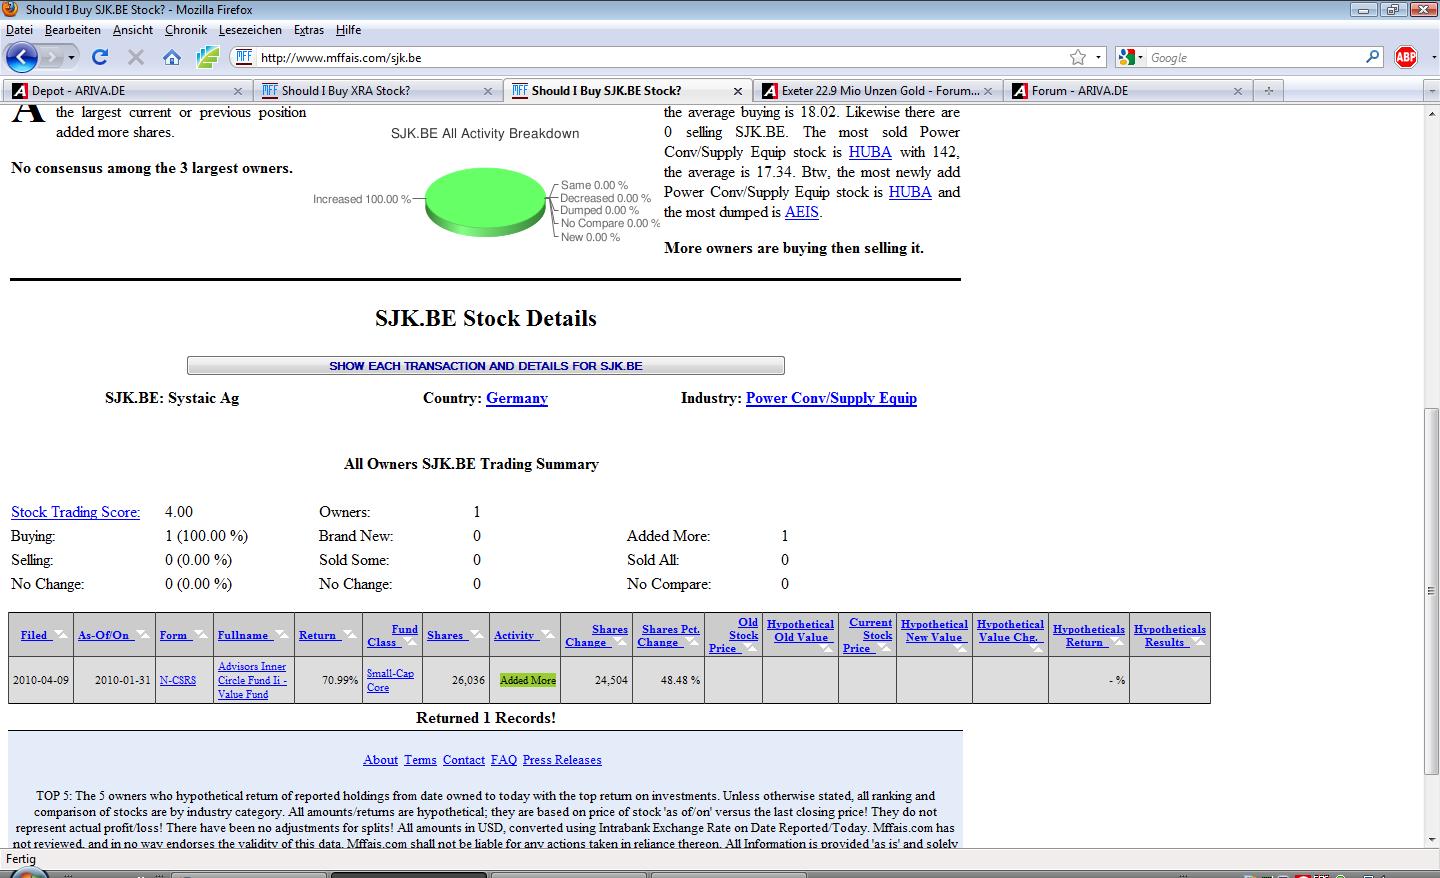This screenshot has height=878, width=1440.
Task: Reload the page with the refresh icon
Action: [100, 57]
